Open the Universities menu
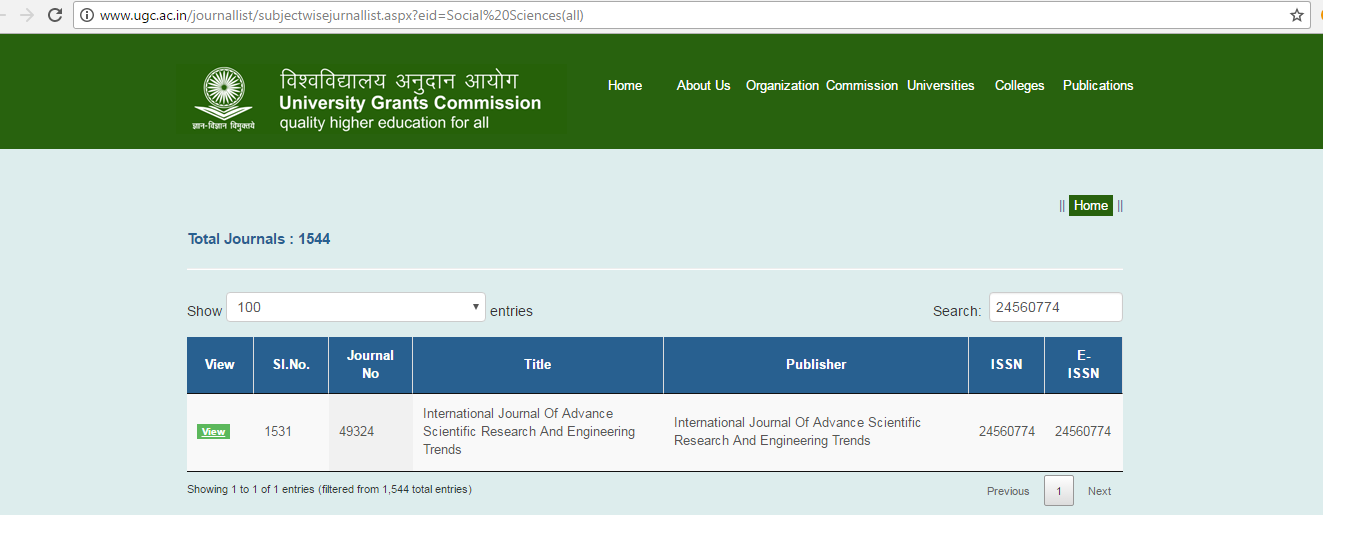Screen dimensions: 1352x553 941,85
